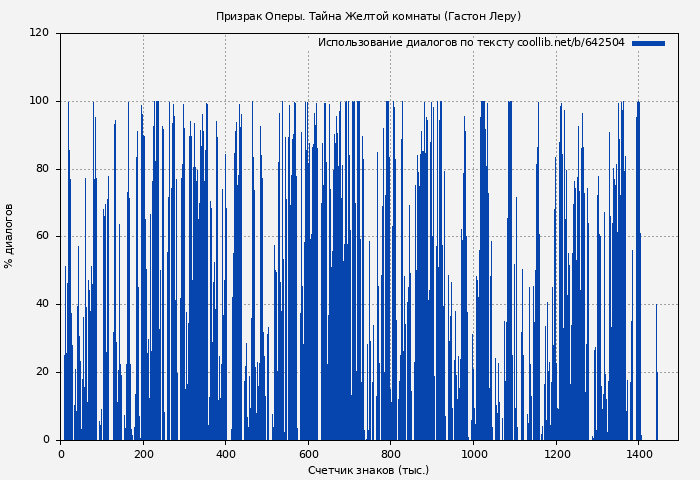700x480 pixels.
Task: Click the x-axis label 'Счетчик знаков (тыс.)'
Action: tap(368, 470)
